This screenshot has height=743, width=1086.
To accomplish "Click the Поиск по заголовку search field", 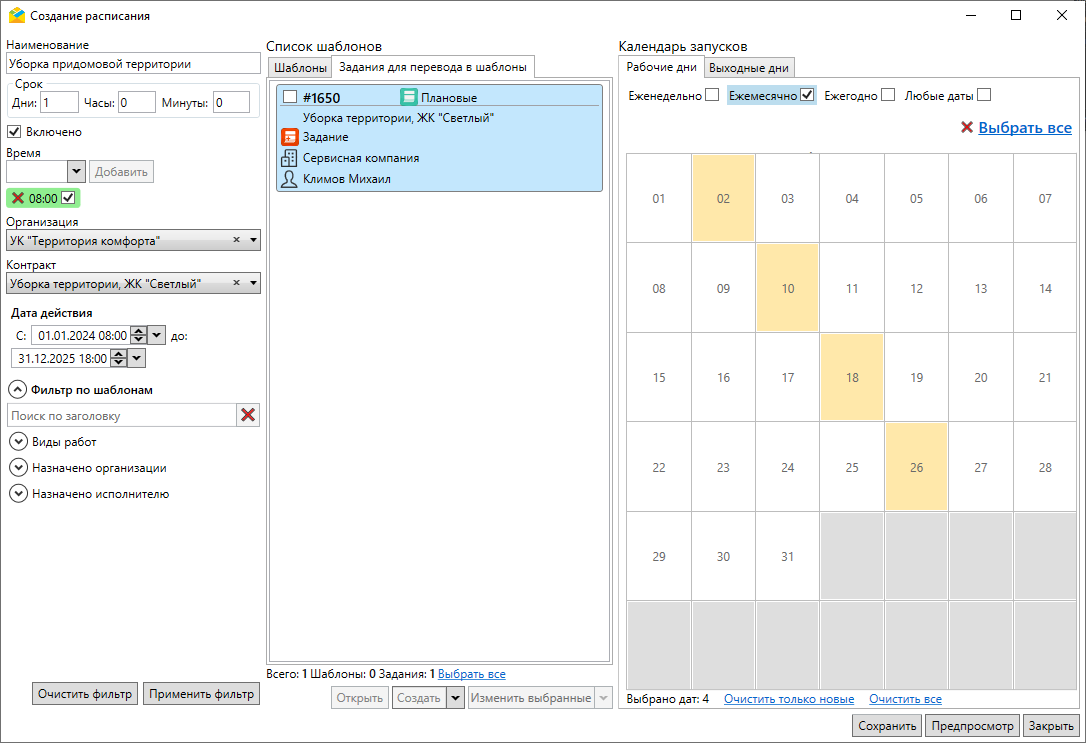I will pyautogui.click(x=121, y=415).
